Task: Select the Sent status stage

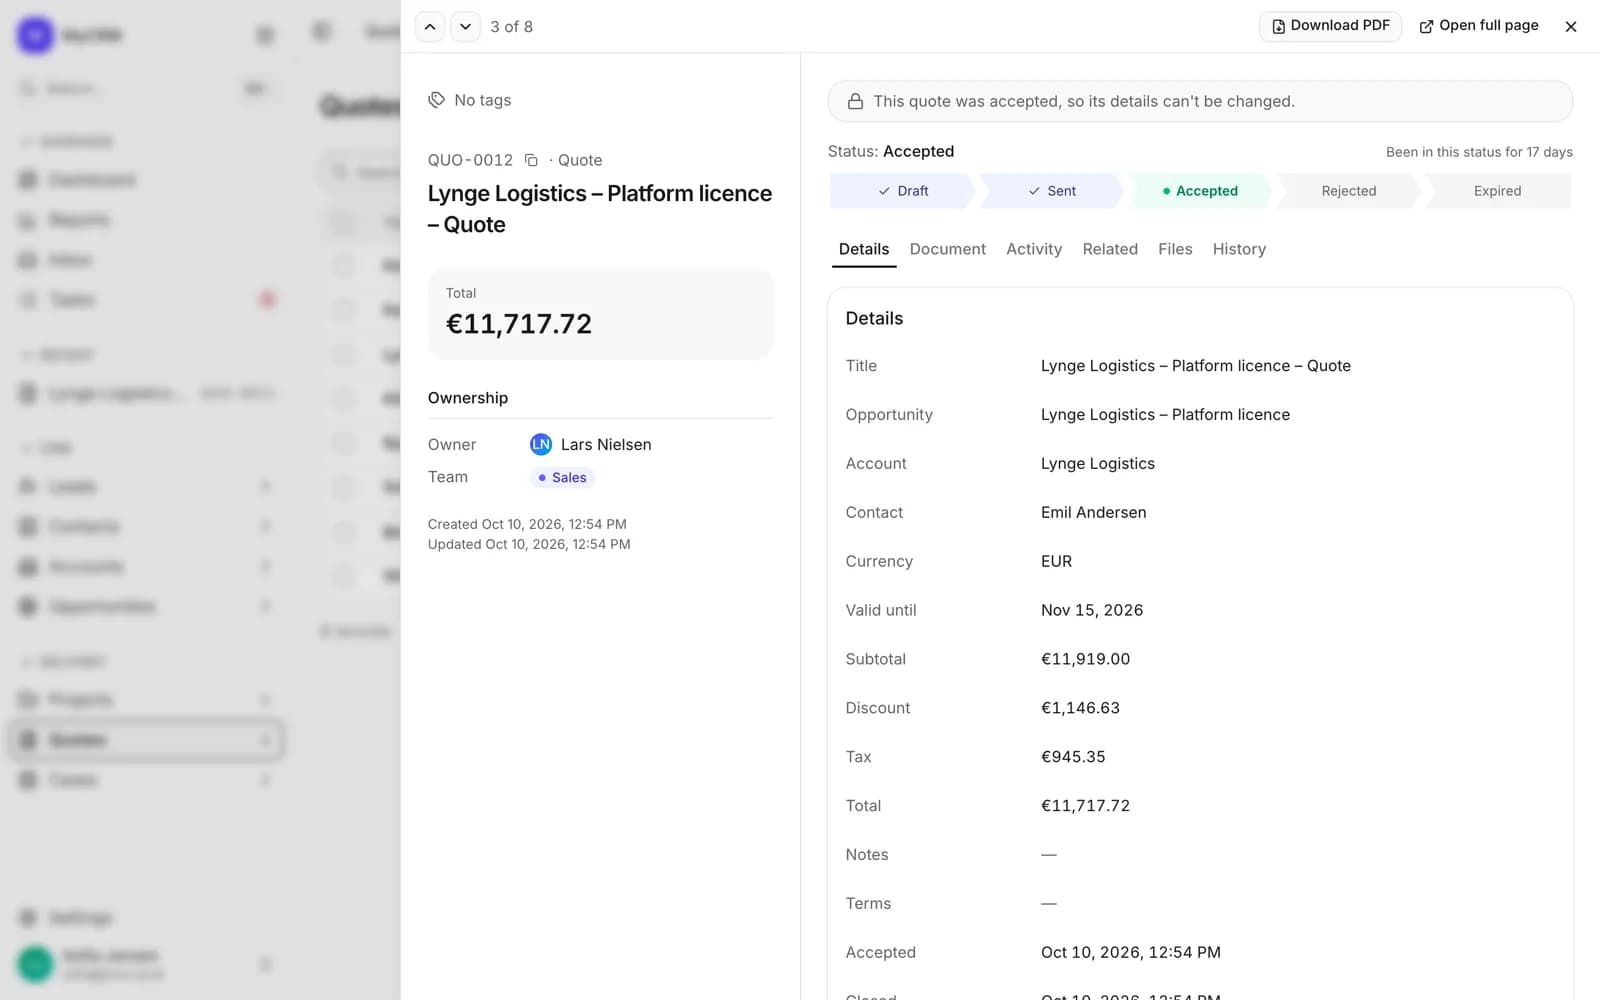Action: [1052, 191]
